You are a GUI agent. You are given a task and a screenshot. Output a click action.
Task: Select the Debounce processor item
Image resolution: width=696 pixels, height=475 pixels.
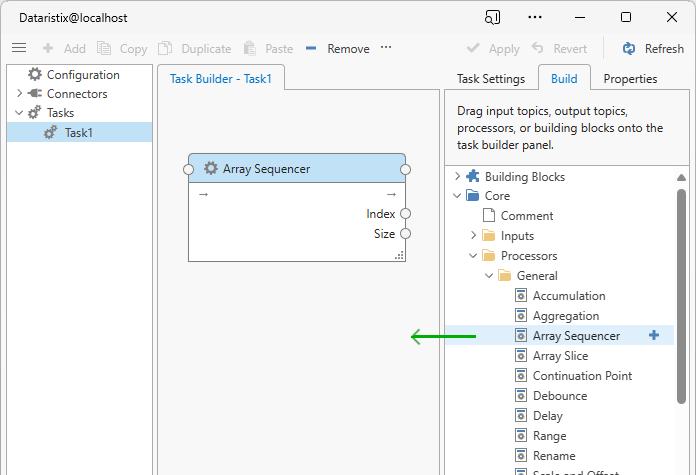(559, 396)
